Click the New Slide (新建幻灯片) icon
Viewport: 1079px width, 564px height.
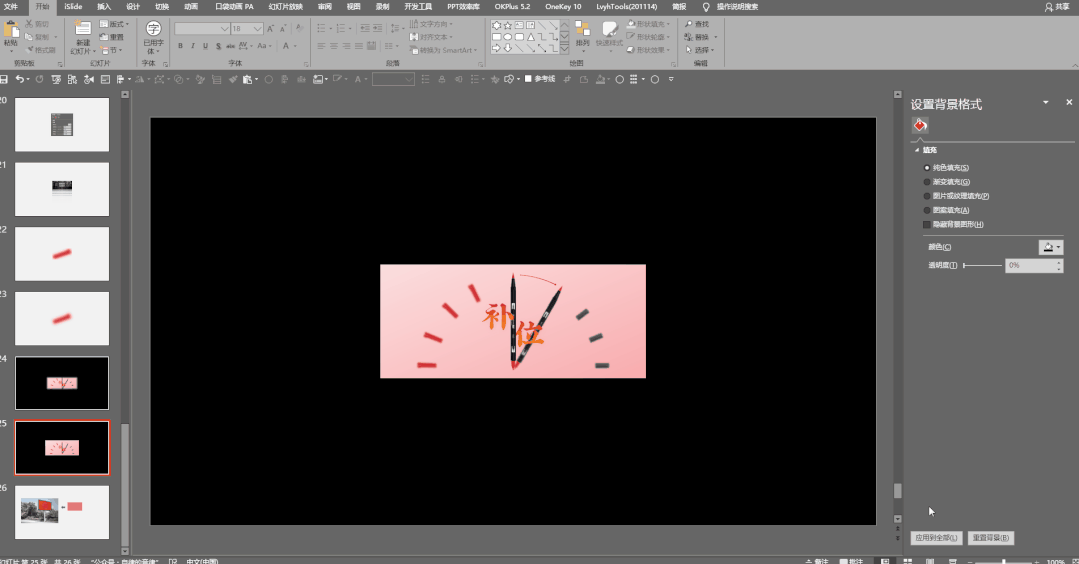coord(81,31)
